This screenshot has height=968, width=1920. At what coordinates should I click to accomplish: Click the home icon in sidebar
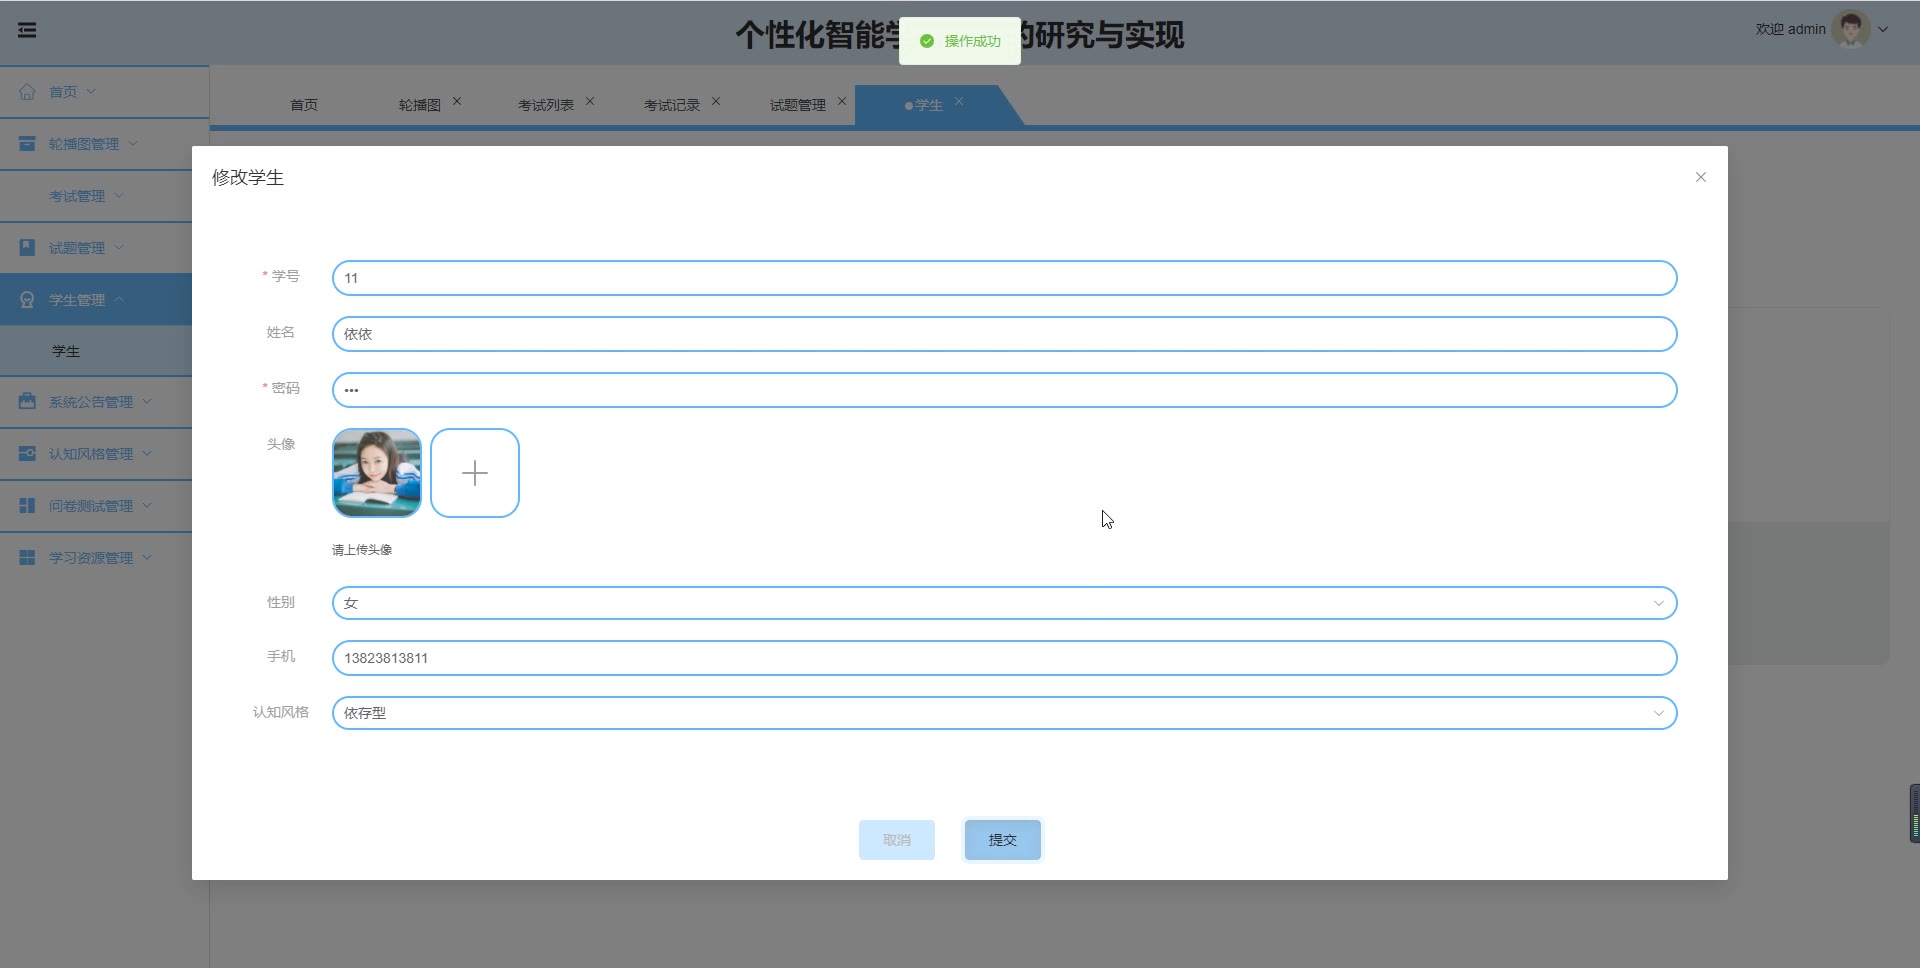pyautogui.click(x=27, y=91)
